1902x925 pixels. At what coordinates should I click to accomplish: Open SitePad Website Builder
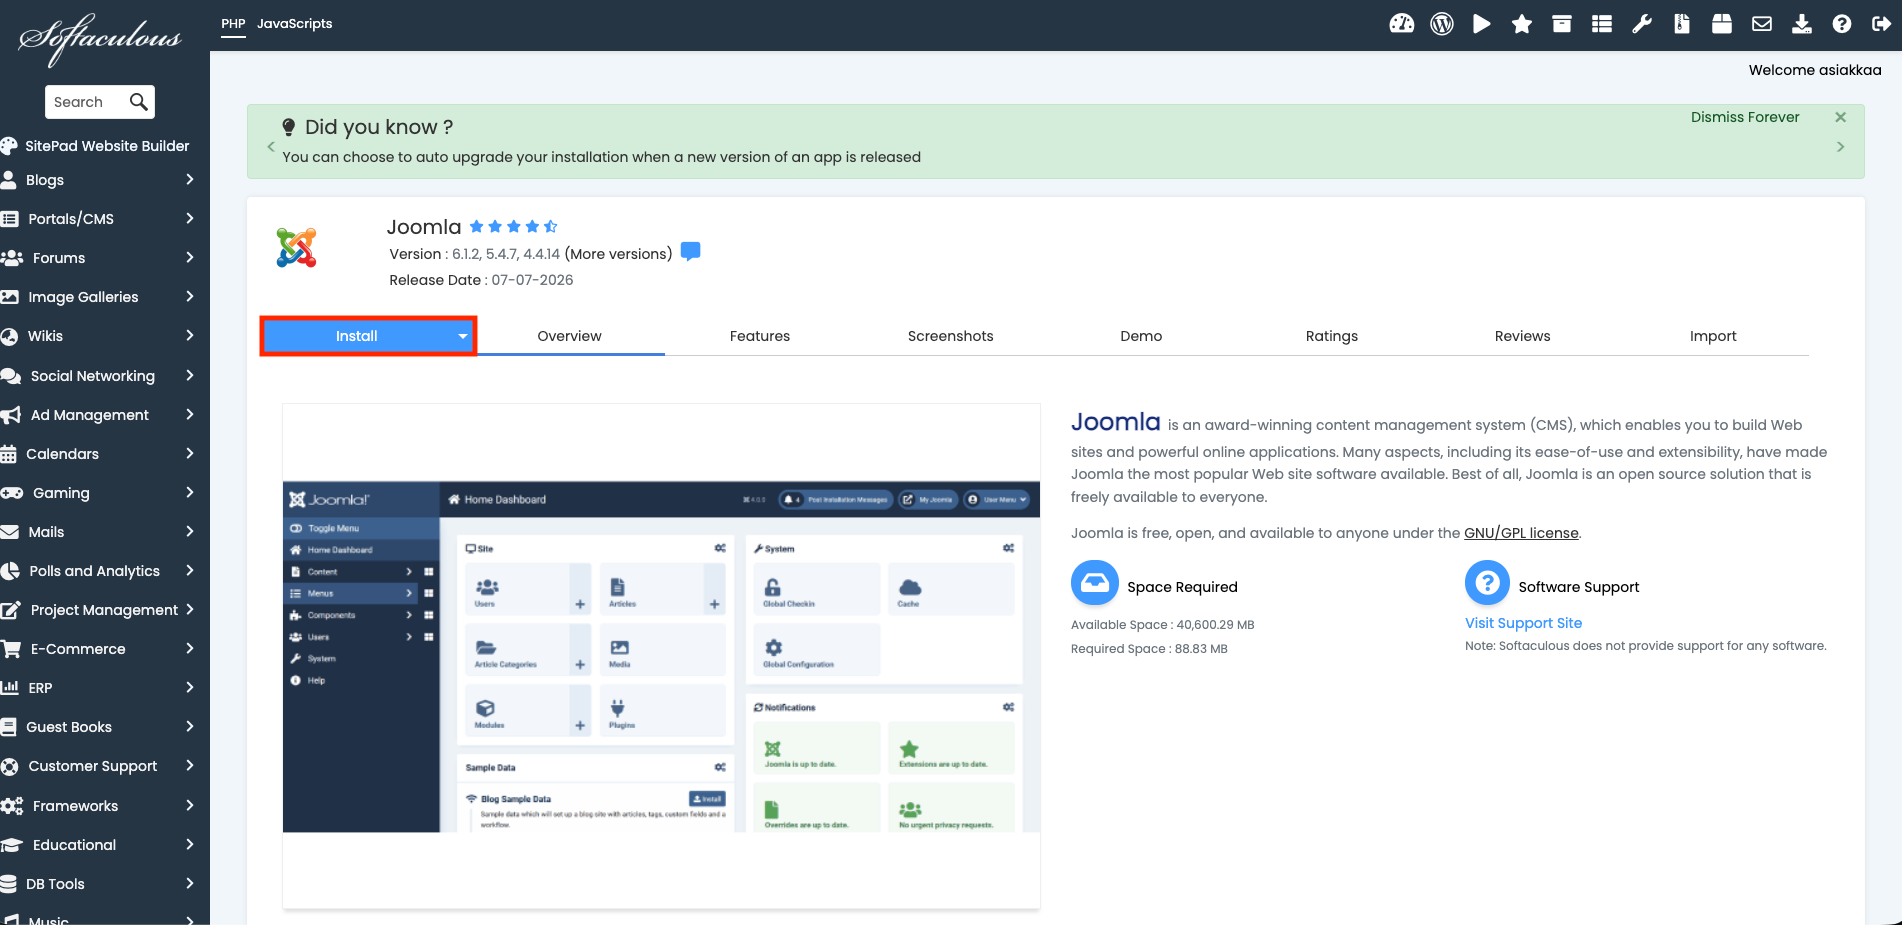tap(96, 146)
